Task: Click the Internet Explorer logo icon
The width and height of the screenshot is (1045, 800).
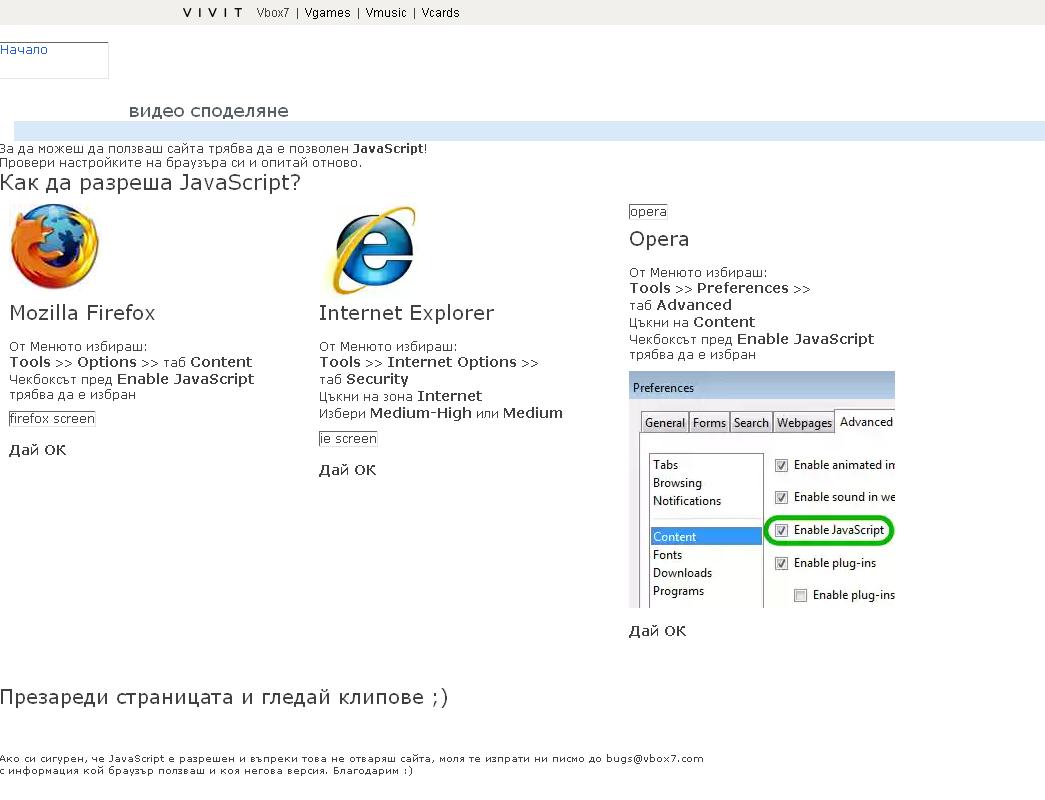Action: pos(373,250)
